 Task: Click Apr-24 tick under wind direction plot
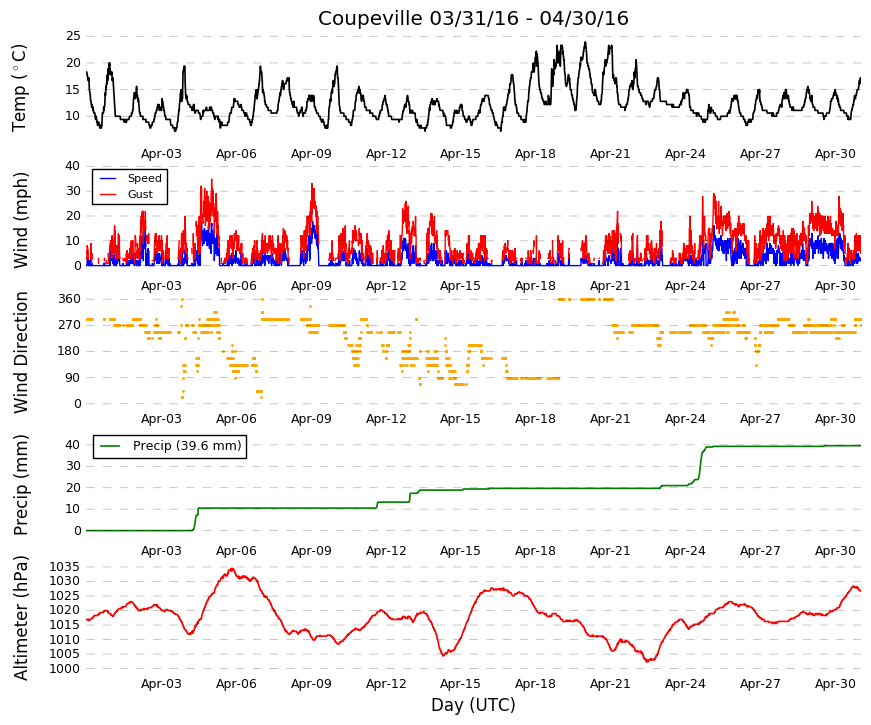pyautogui.click(x=685, y=418)
